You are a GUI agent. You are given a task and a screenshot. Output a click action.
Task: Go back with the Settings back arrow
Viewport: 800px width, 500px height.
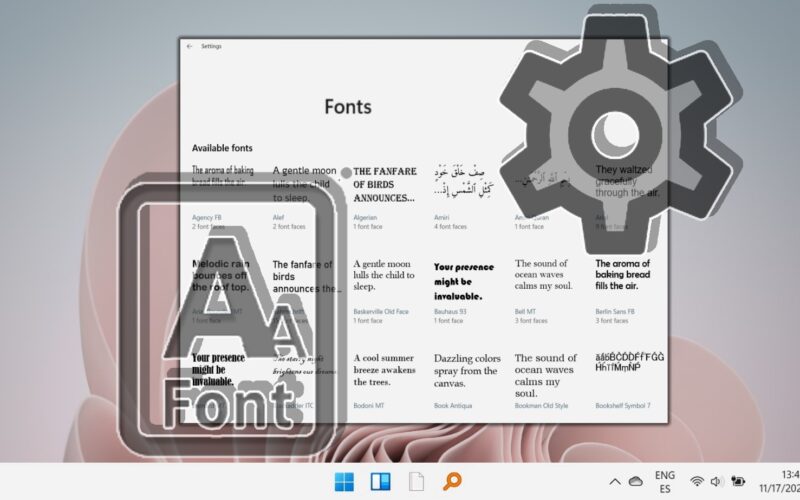point(189,46)
